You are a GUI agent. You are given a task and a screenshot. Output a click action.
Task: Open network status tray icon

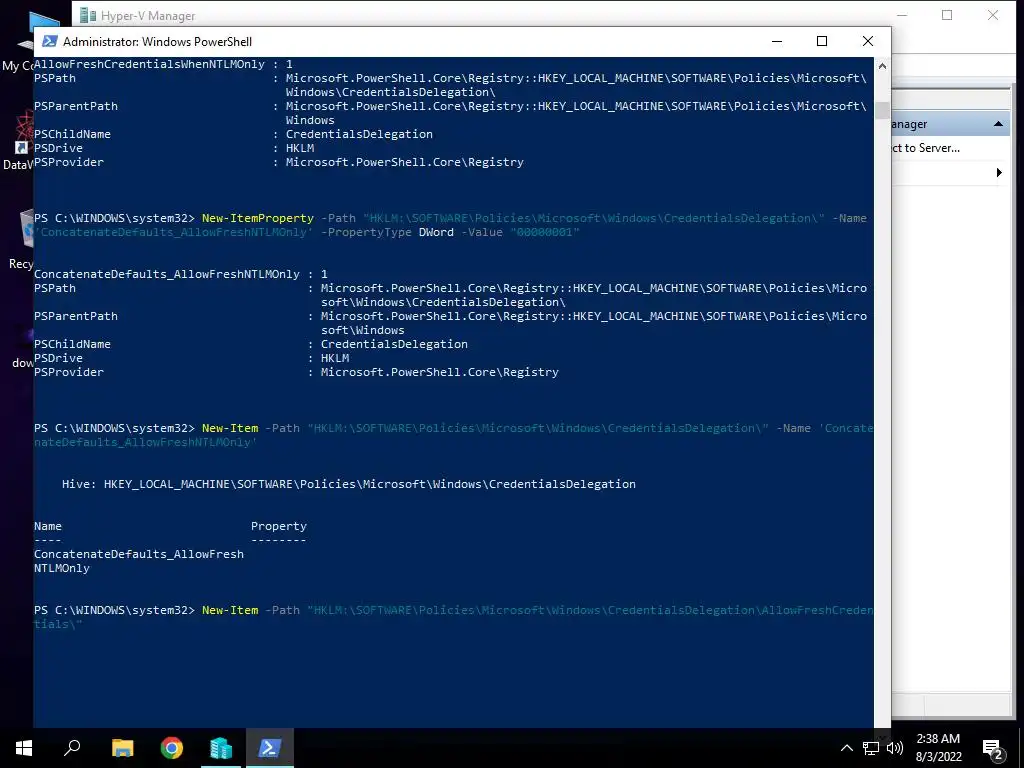point(871,748)
